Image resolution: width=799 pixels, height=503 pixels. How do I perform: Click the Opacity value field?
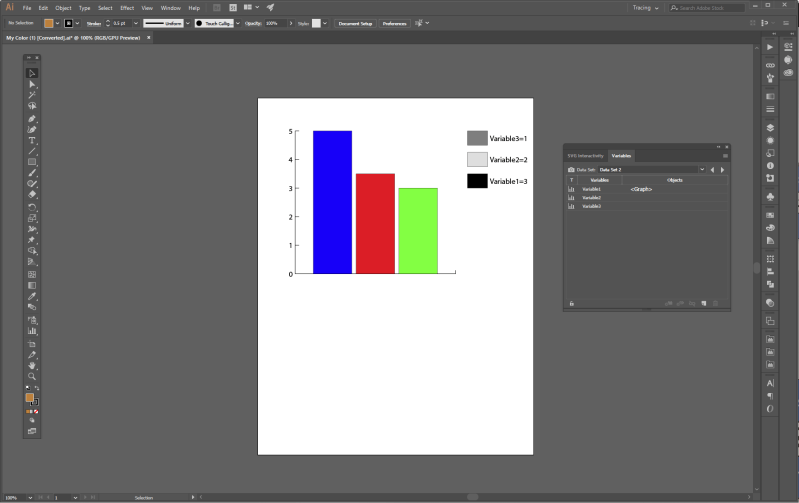275,23
